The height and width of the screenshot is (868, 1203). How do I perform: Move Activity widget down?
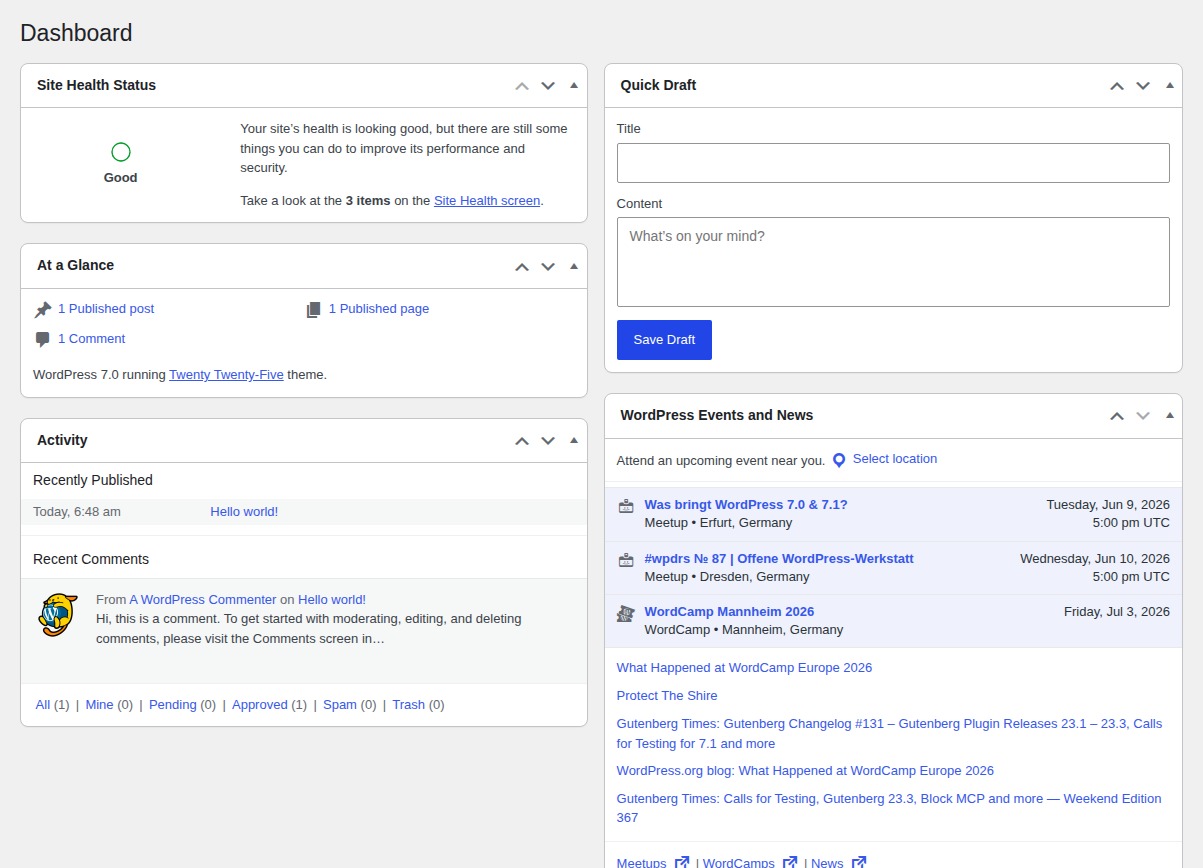[548, 441]
